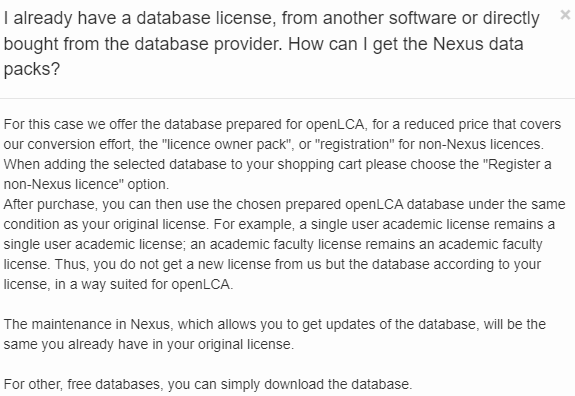Click "How can I get the Nexus data" heading text

click(x=406, y=44)
